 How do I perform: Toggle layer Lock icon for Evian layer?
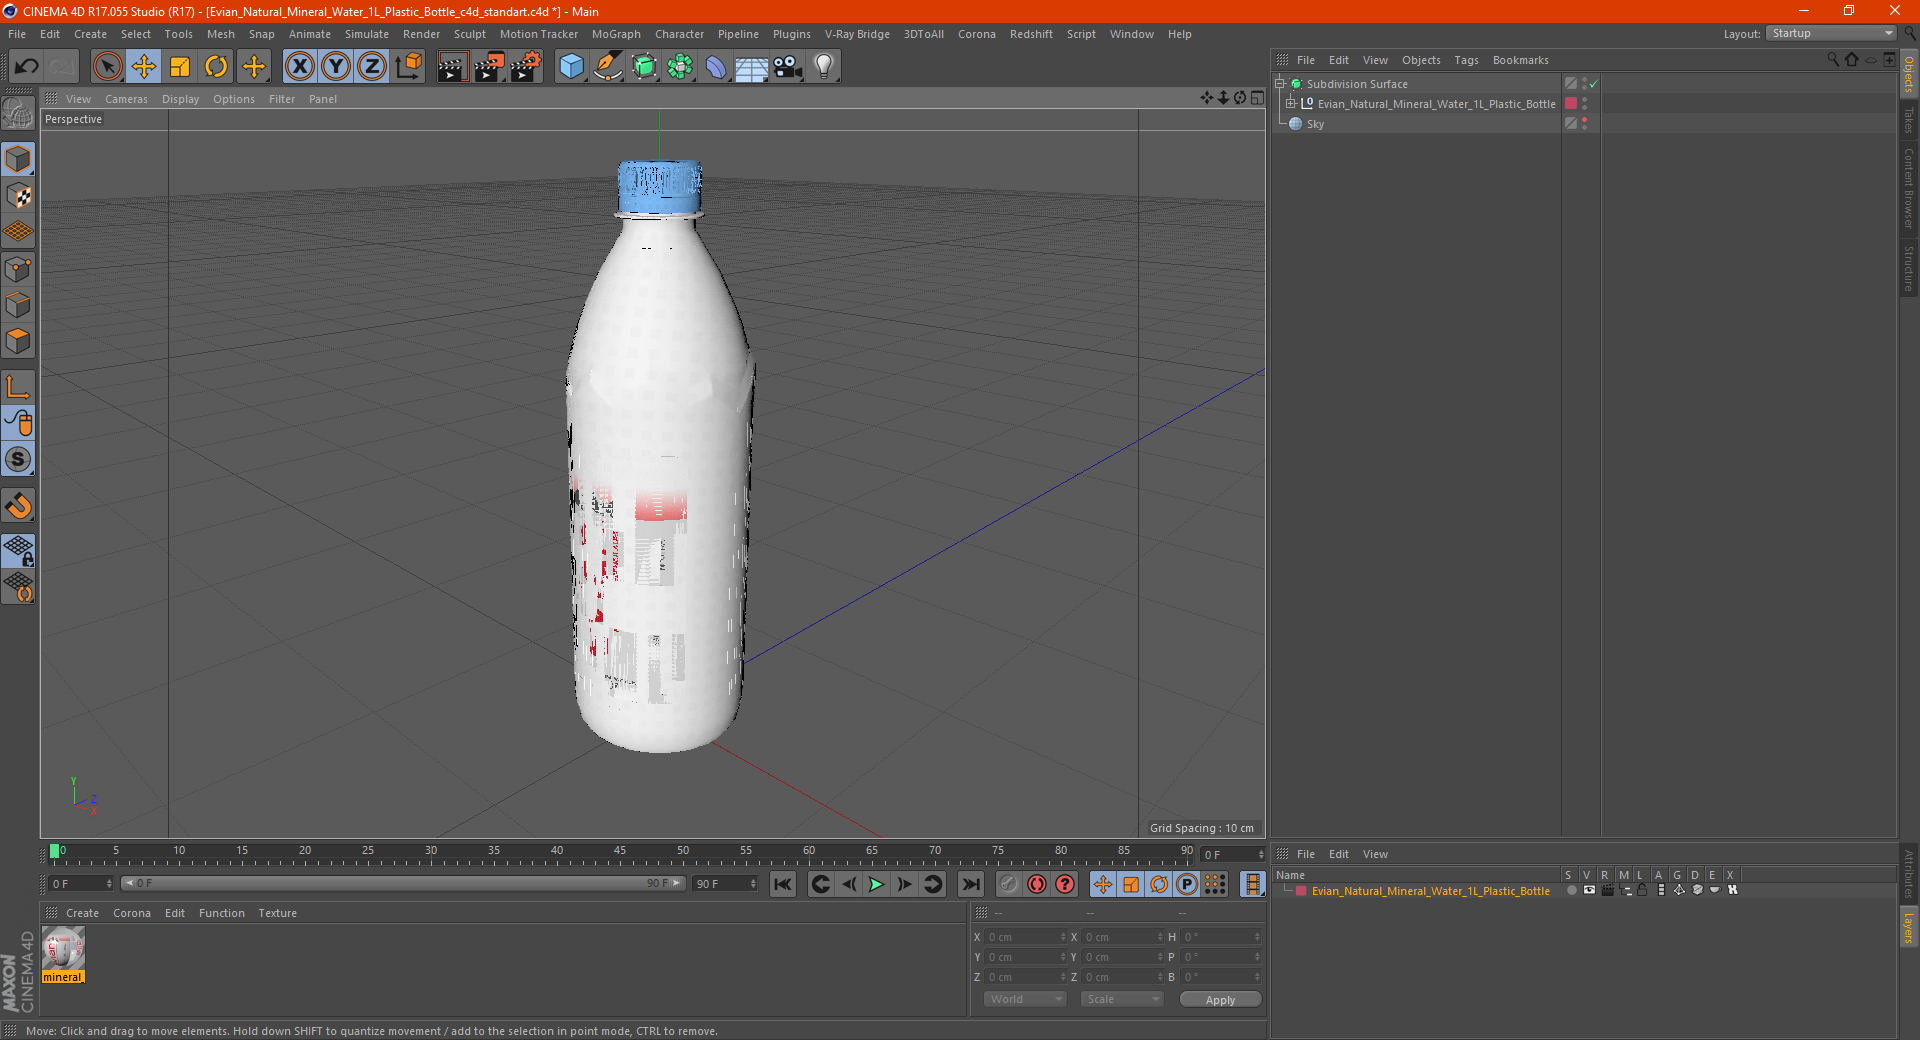click(x=1642, y=890)
